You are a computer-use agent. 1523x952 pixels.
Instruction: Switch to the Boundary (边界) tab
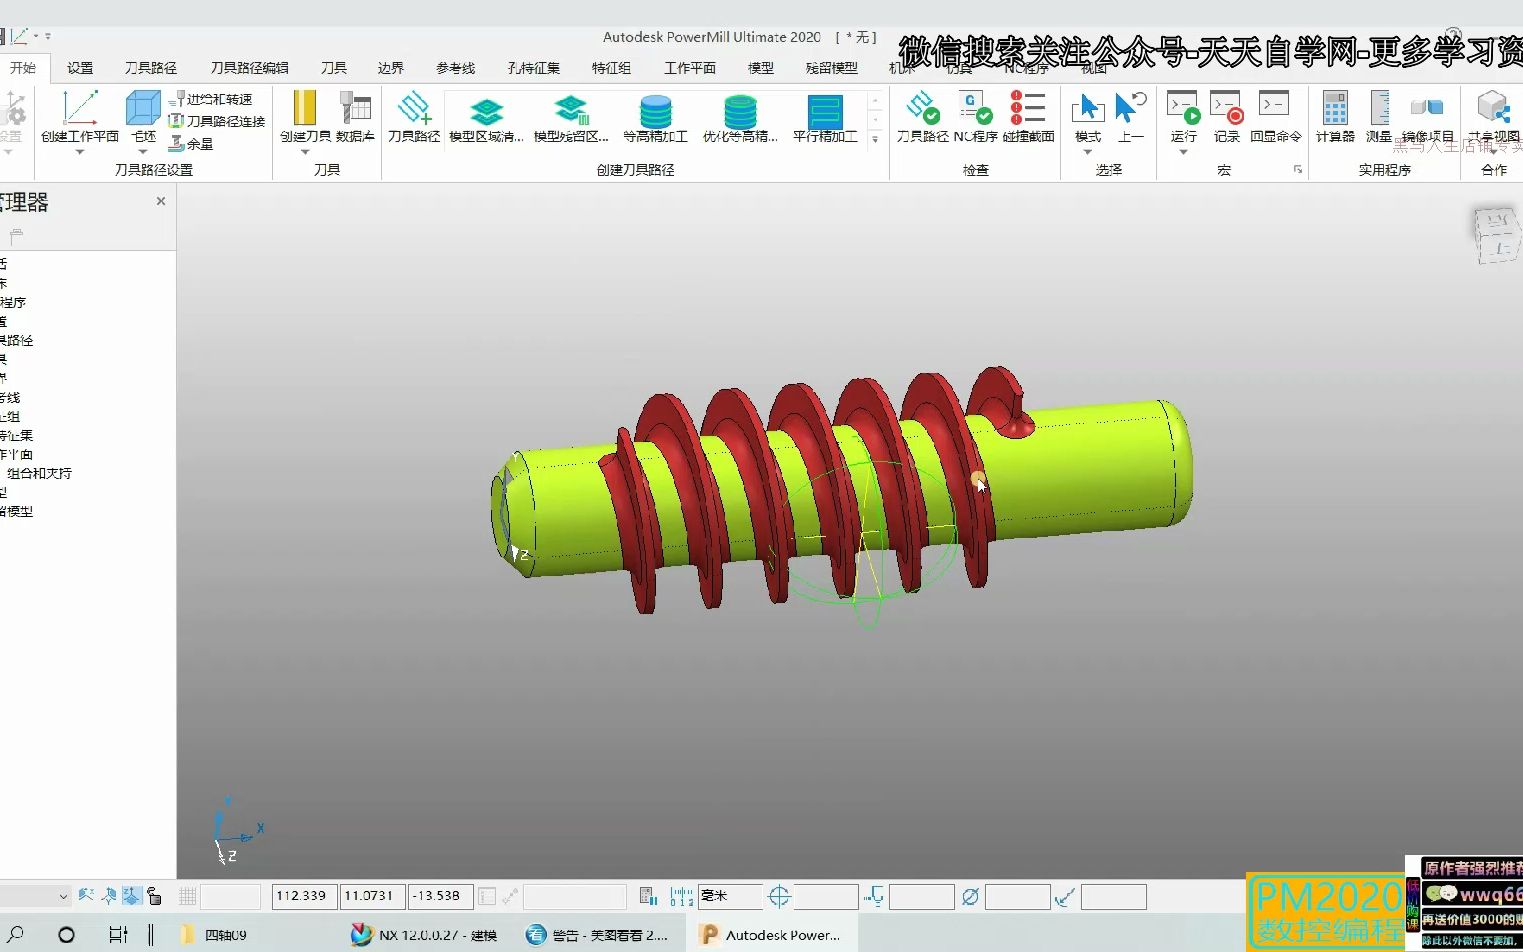(391, 68)
